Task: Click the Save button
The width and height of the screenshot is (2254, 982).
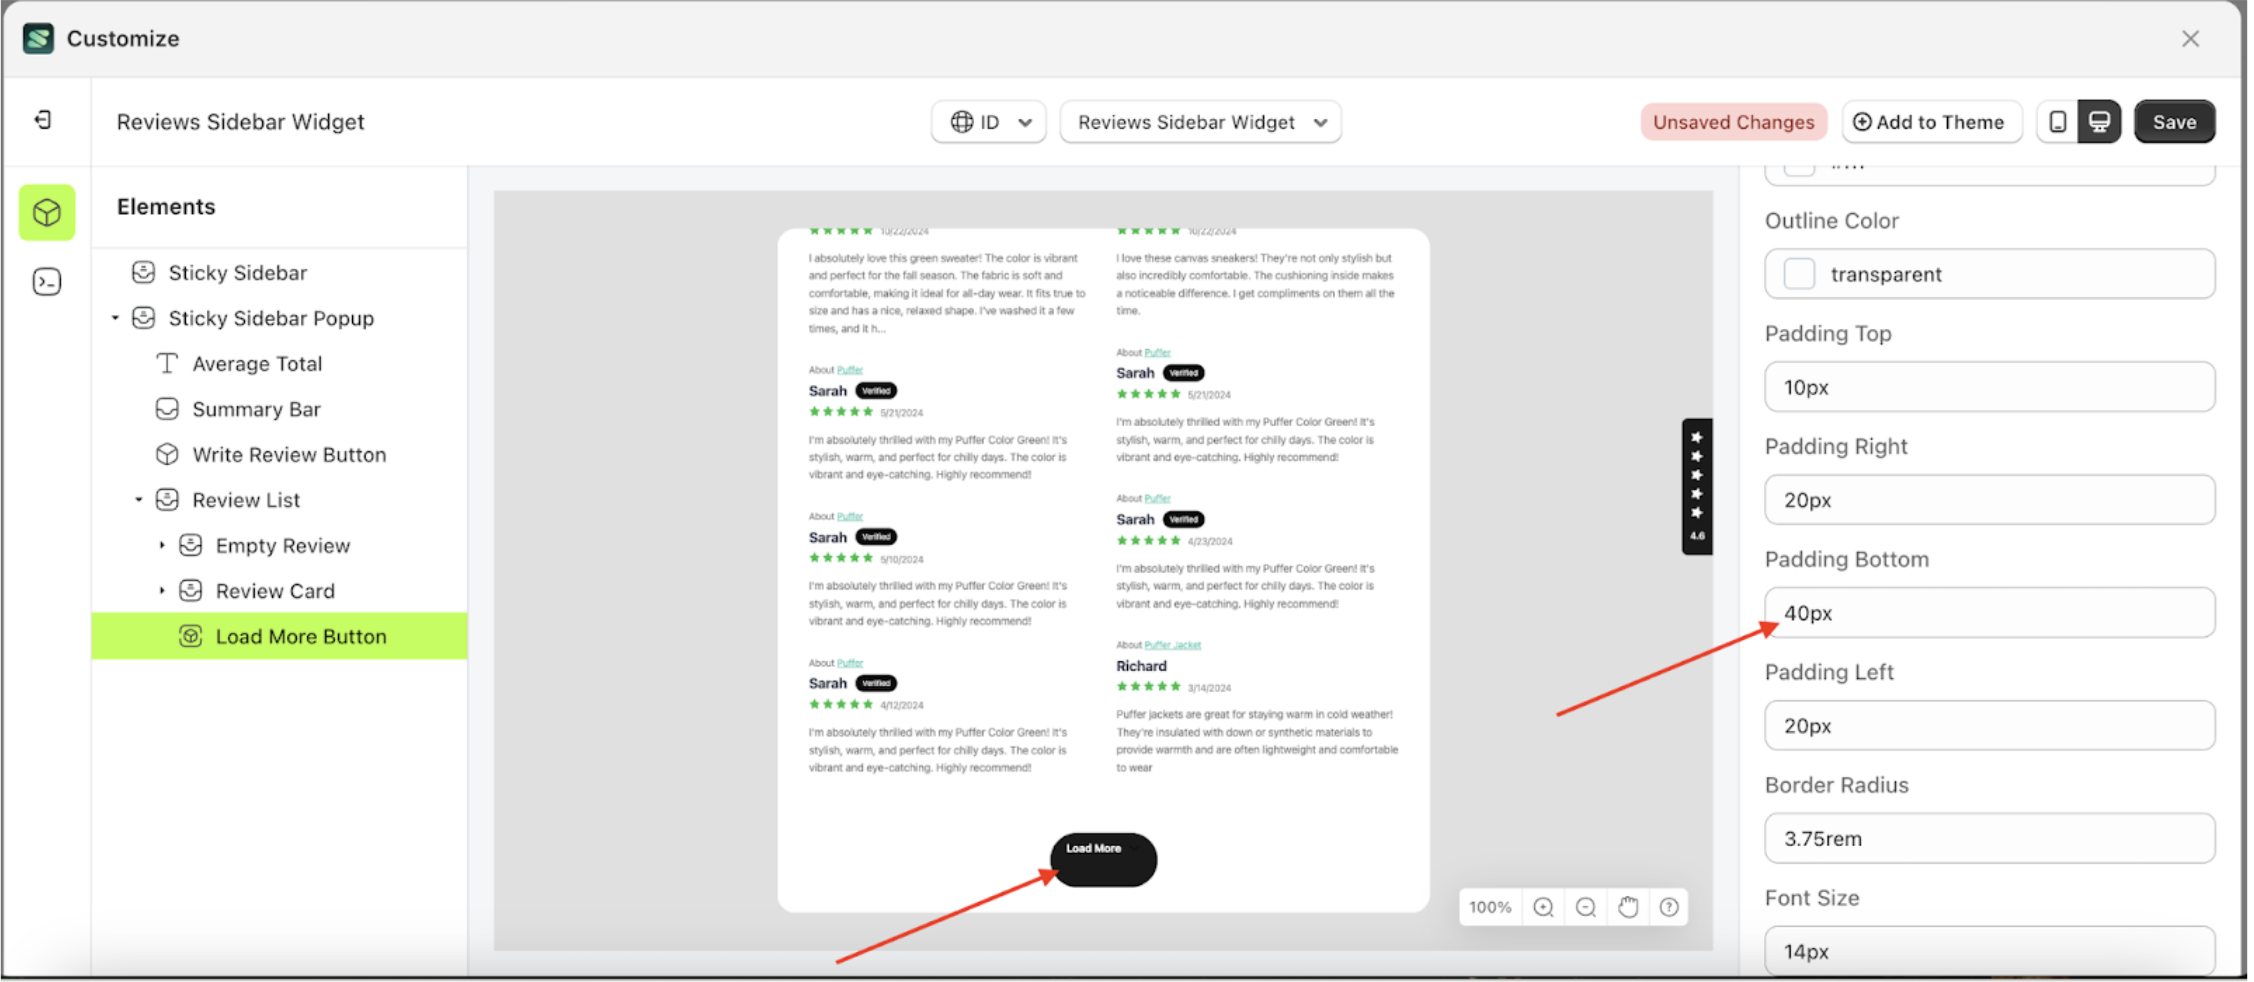Action: click(2175, 121)
